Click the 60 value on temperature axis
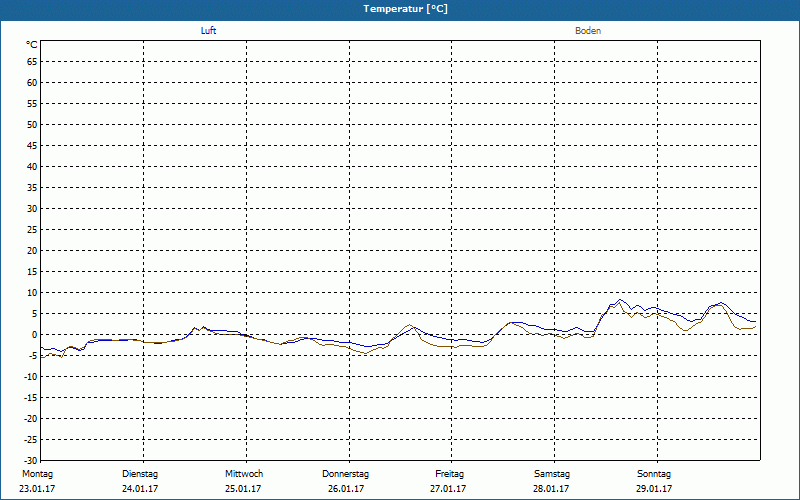Image resolution: width=800 pixels, height=500 pixels. [32, 83]
